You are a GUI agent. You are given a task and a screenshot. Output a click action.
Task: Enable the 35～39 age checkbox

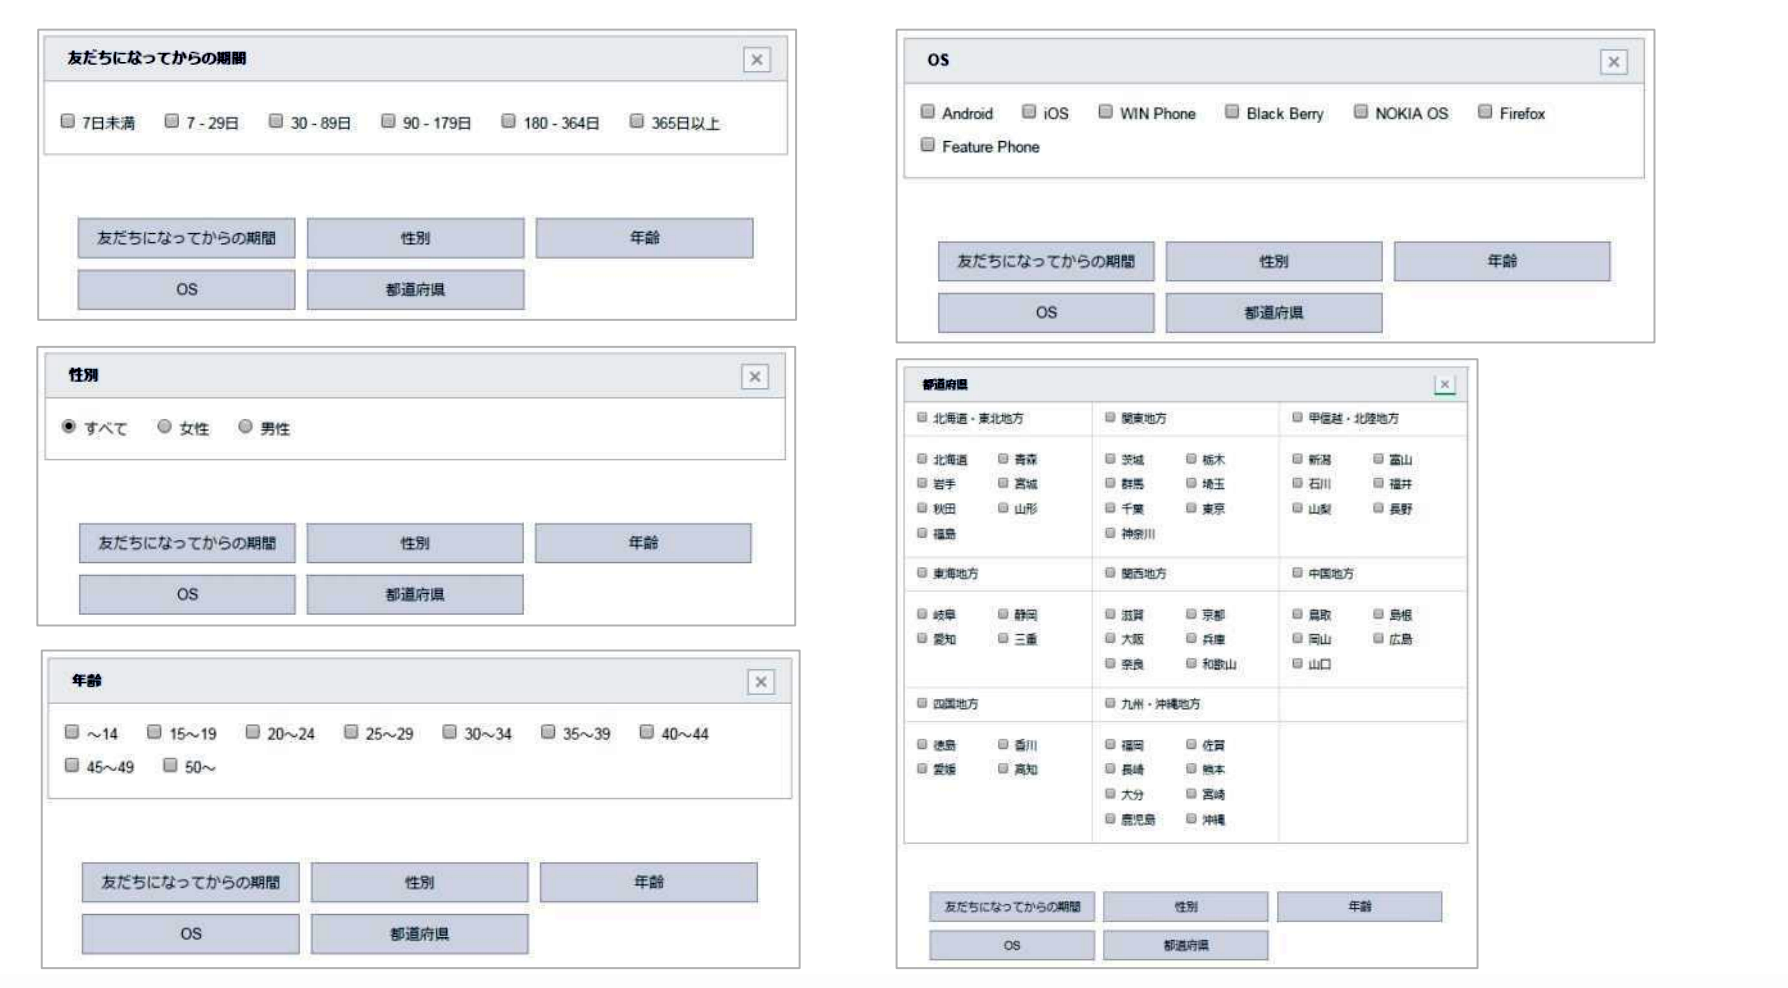click(548, 732)
